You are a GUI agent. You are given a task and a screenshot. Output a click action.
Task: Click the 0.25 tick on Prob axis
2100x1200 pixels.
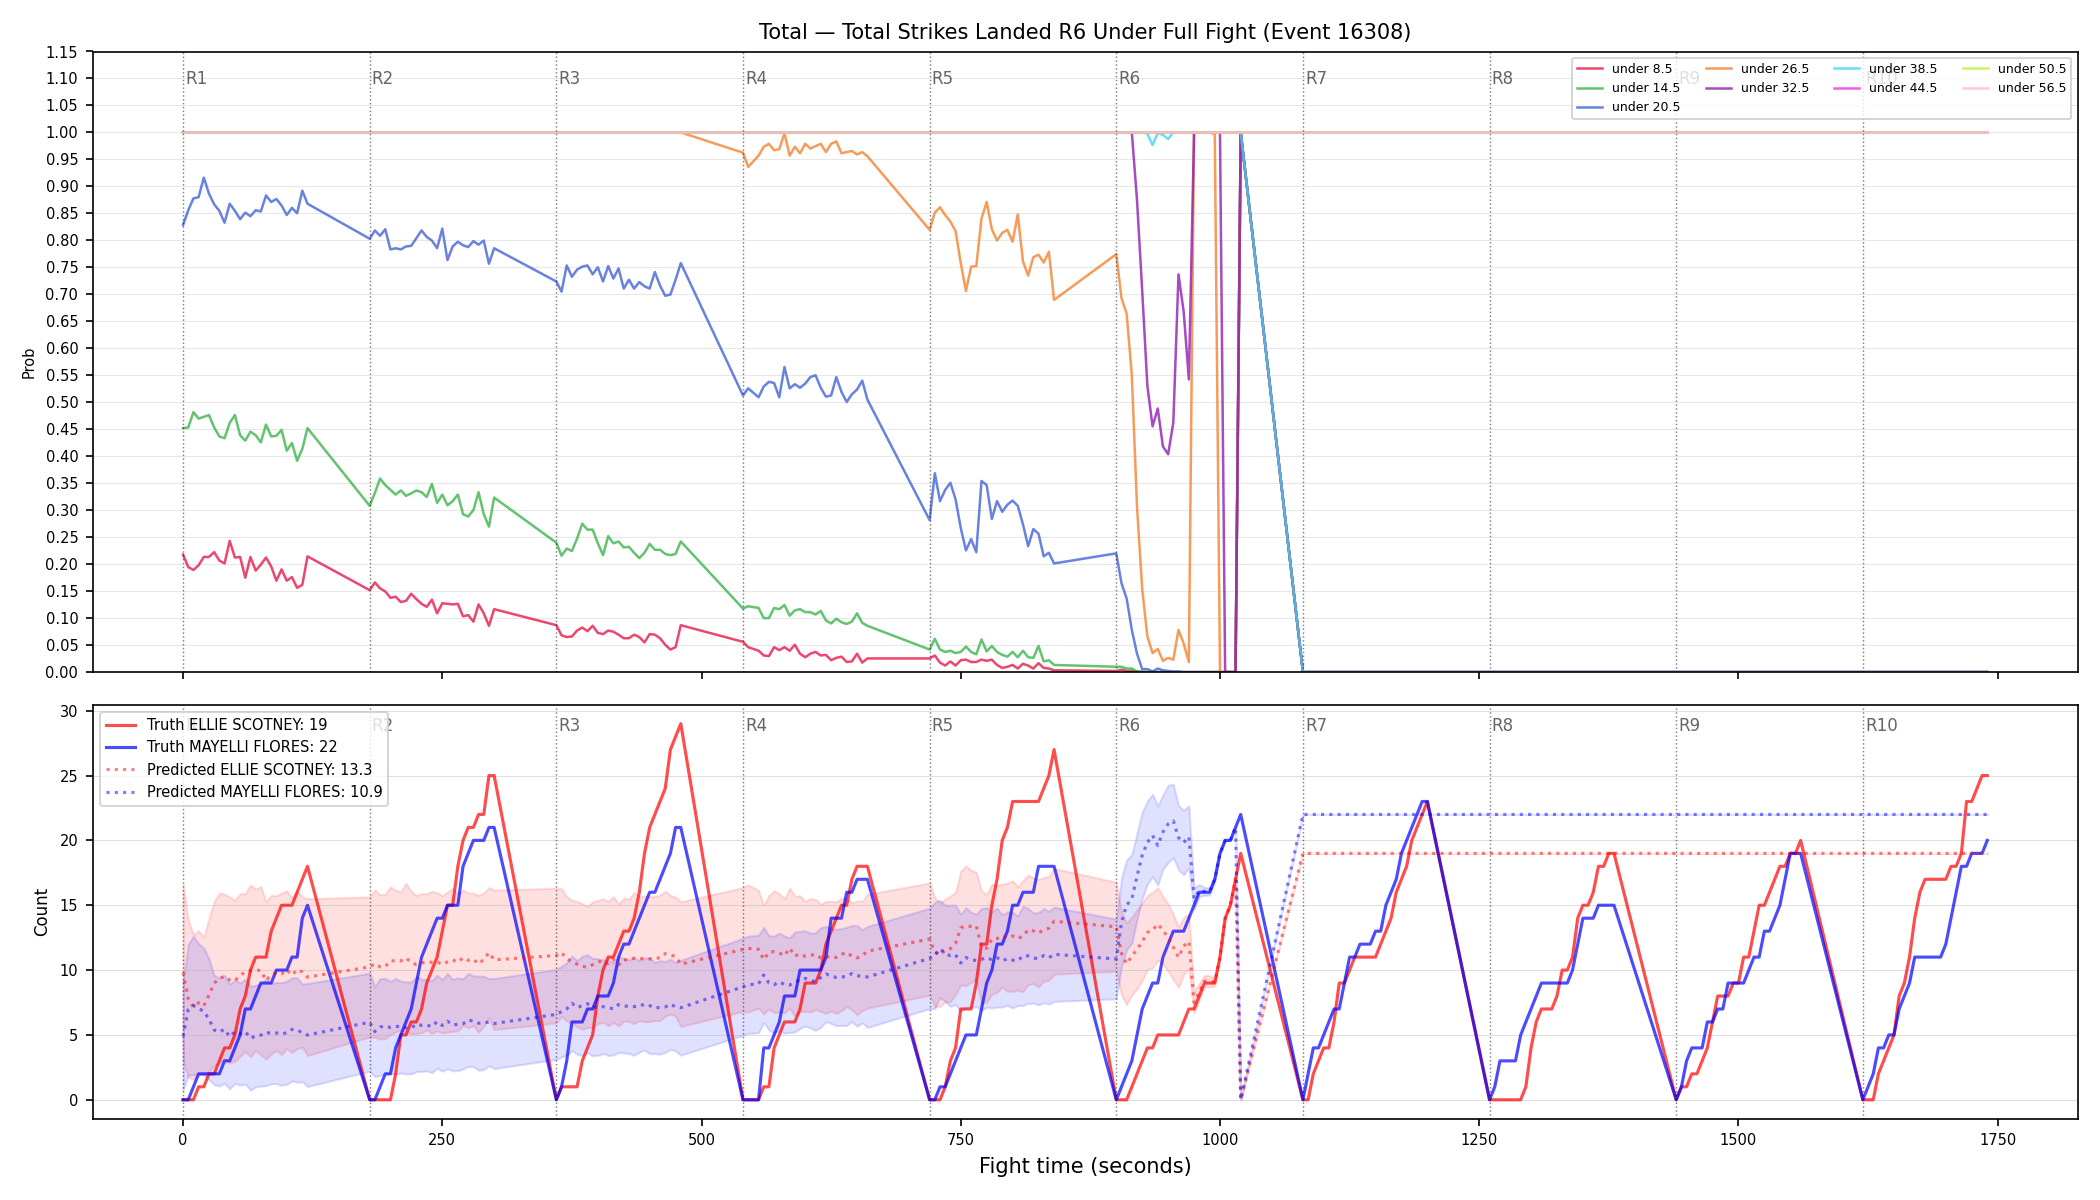pos(61,537)
